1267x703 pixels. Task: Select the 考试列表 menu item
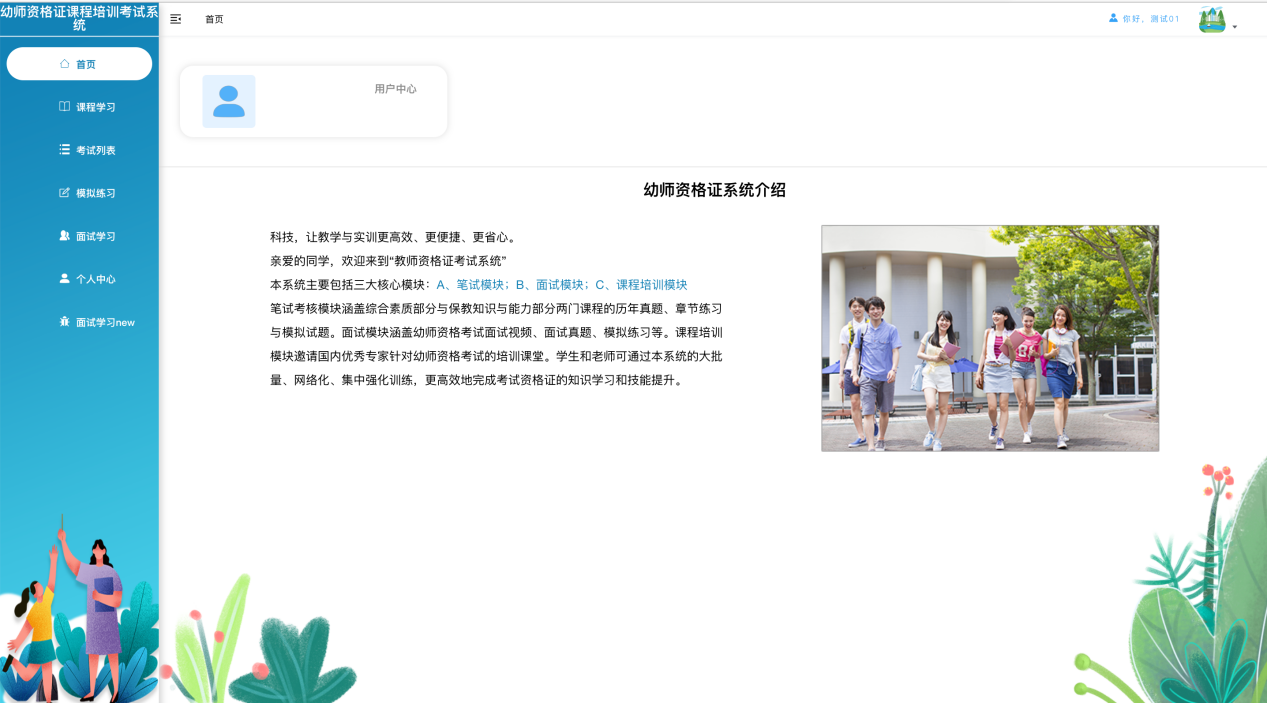[96, 150]
